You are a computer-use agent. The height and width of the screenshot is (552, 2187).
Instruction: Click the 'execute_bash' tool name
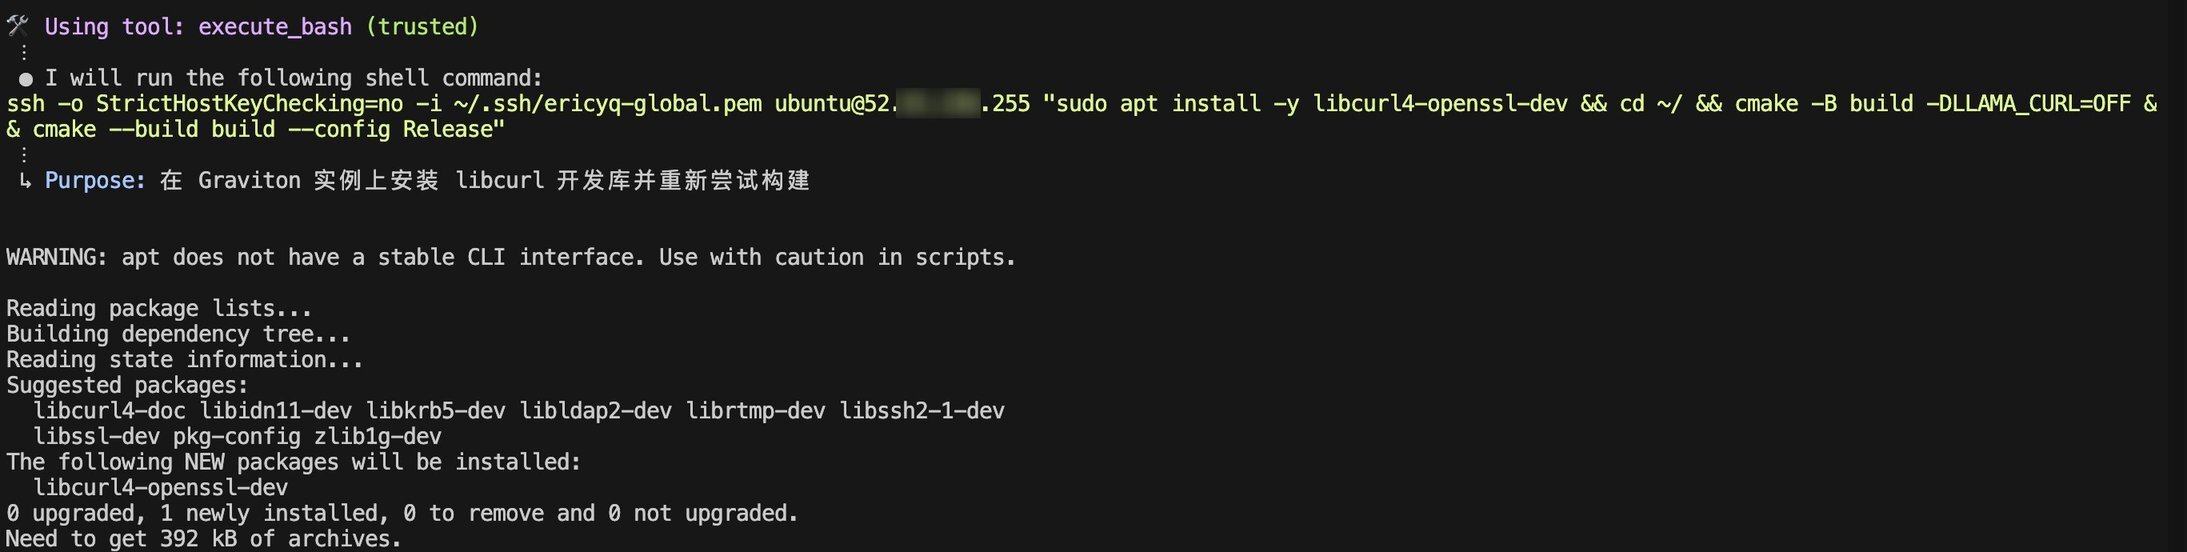275,27
